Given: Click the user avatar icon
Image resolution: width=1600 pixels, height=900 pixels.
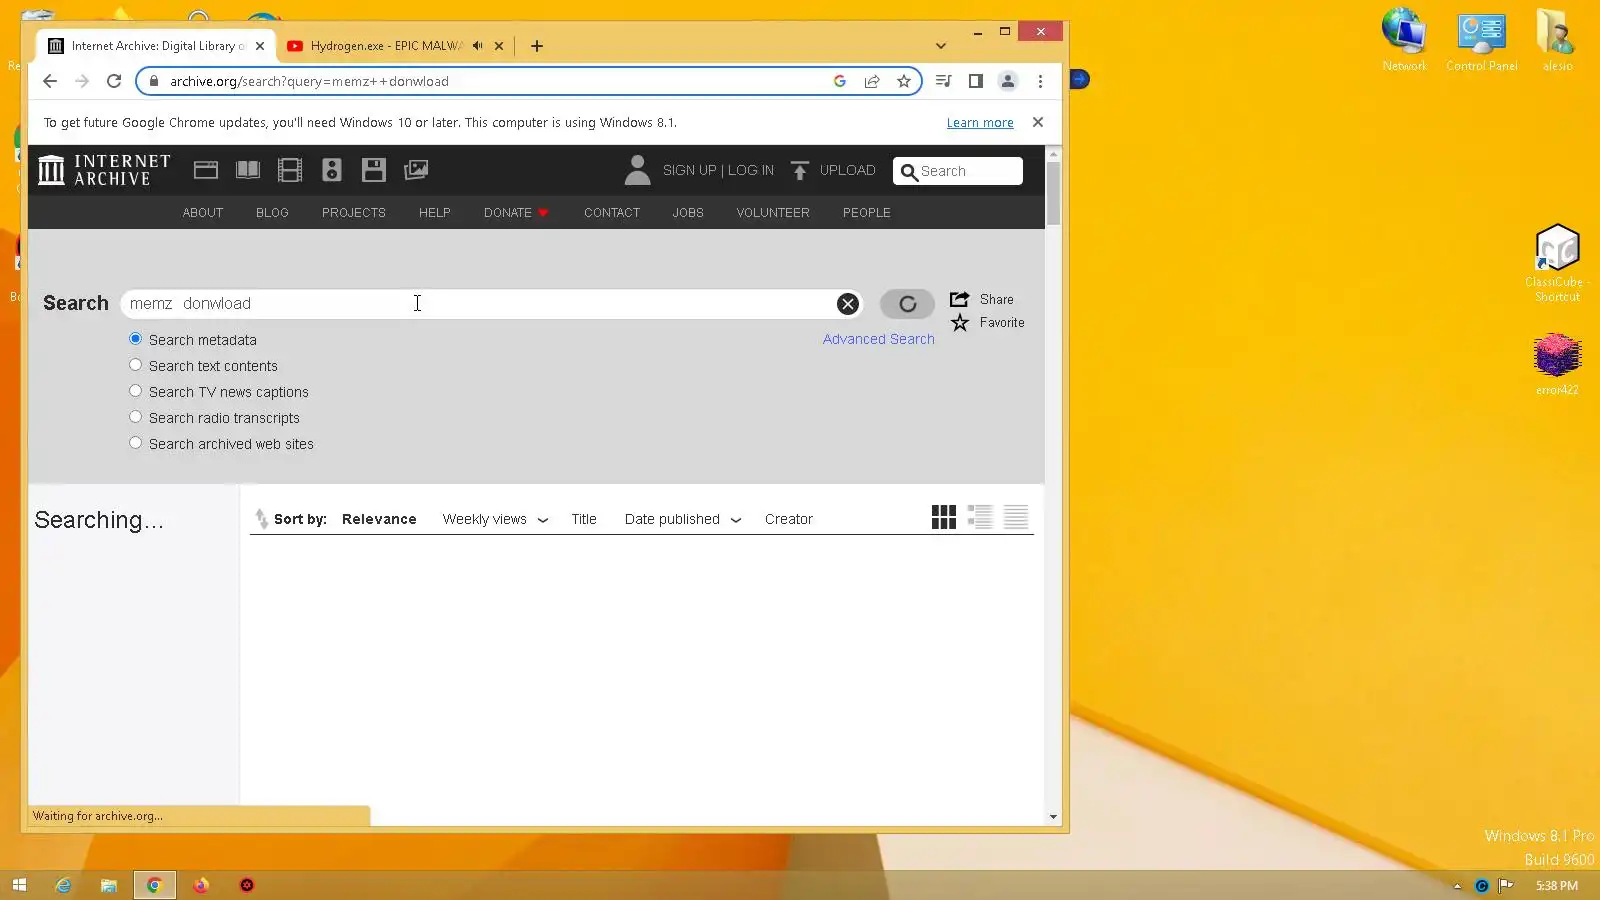Looking at the screenshot, I should pos(637,170).
